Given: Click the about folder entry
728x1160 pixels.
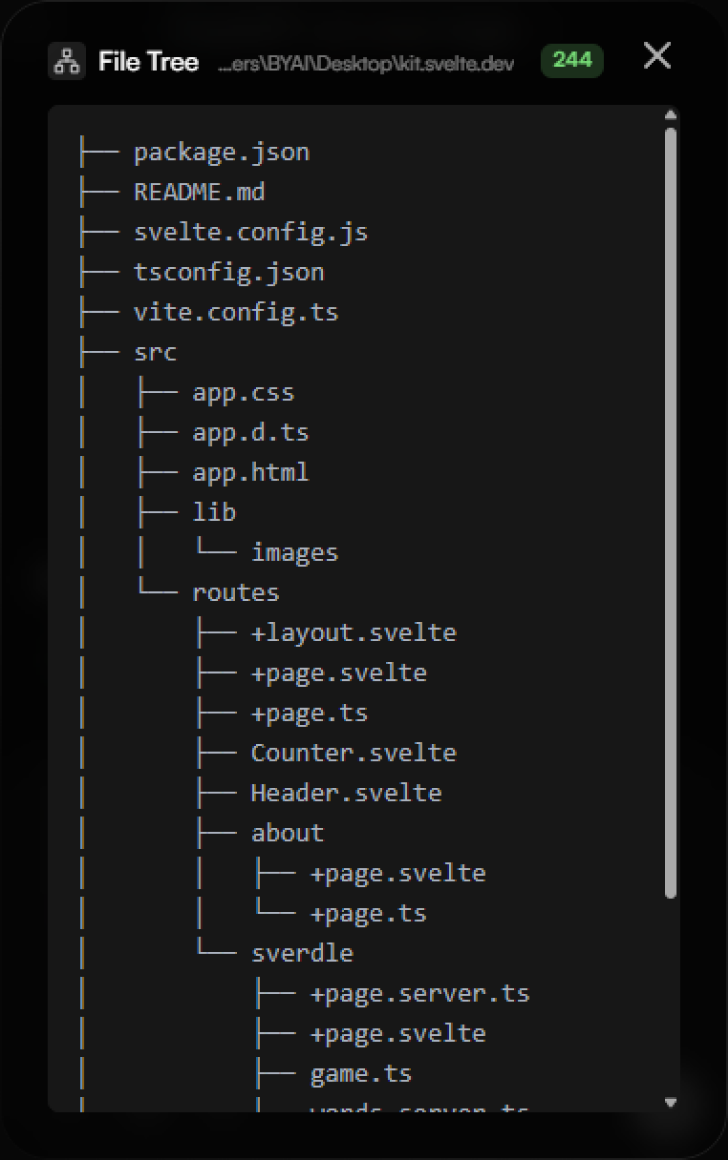Looking at the screenshot, I should pyautogui.click(x=287, y=833).
